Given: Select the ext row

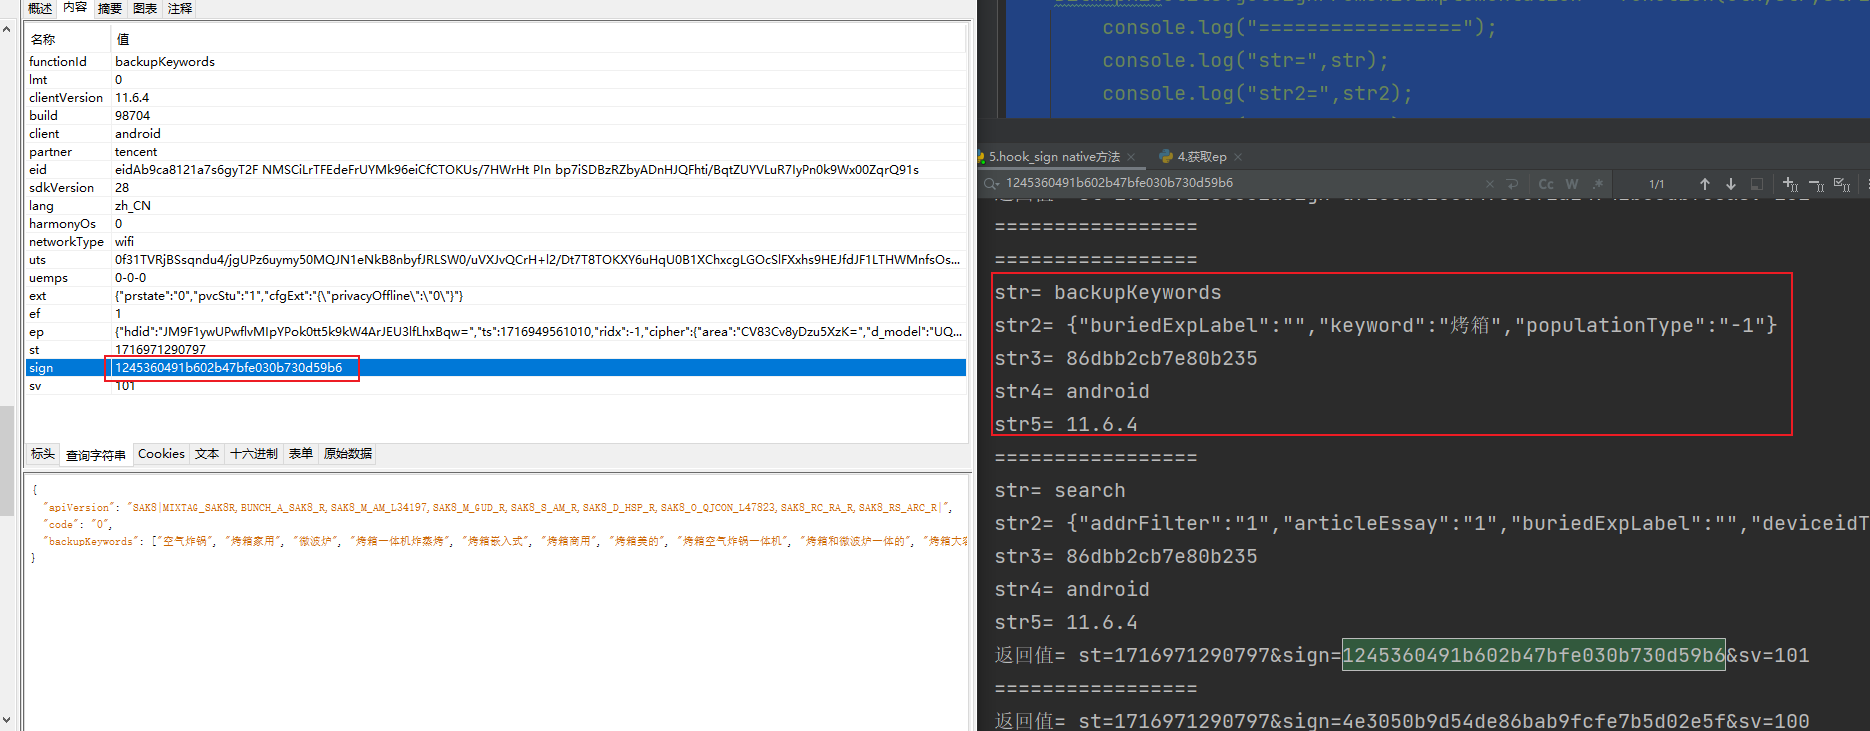Looking at the screenshot, I should (496, 296).
